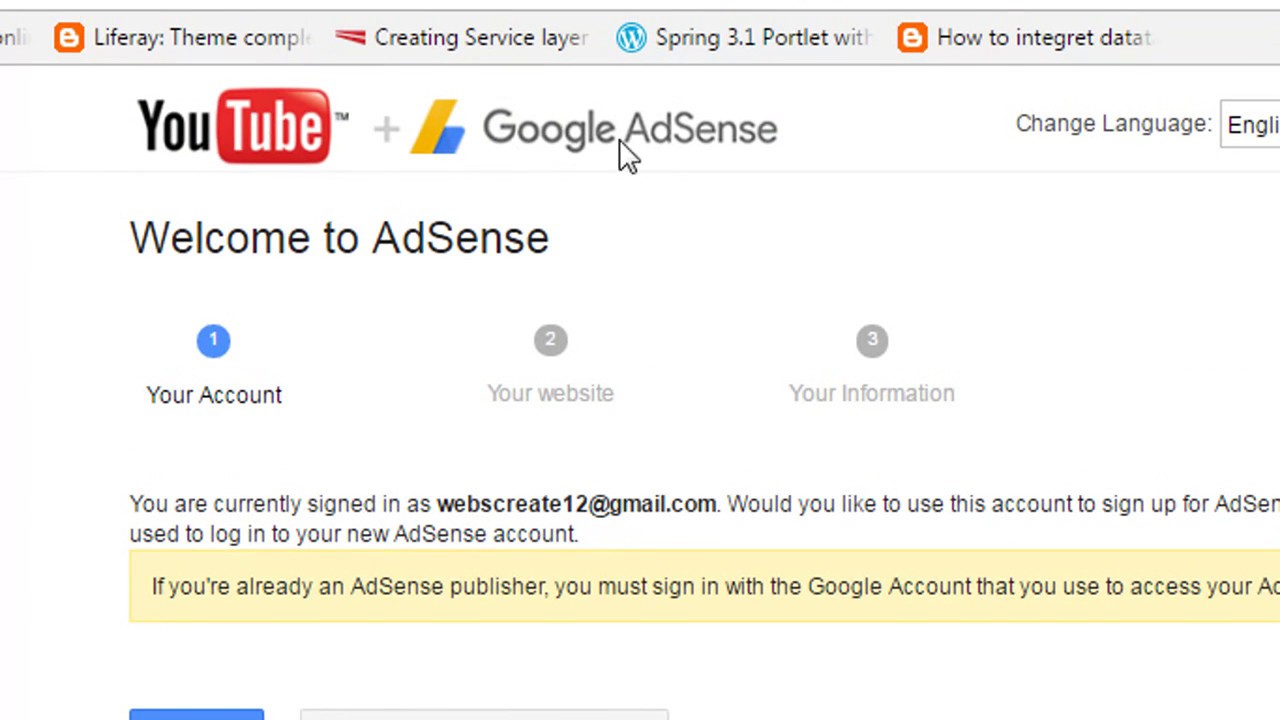1280x720 pixels.
Task: Select the step 2 circle
Action: coord(550,341)
